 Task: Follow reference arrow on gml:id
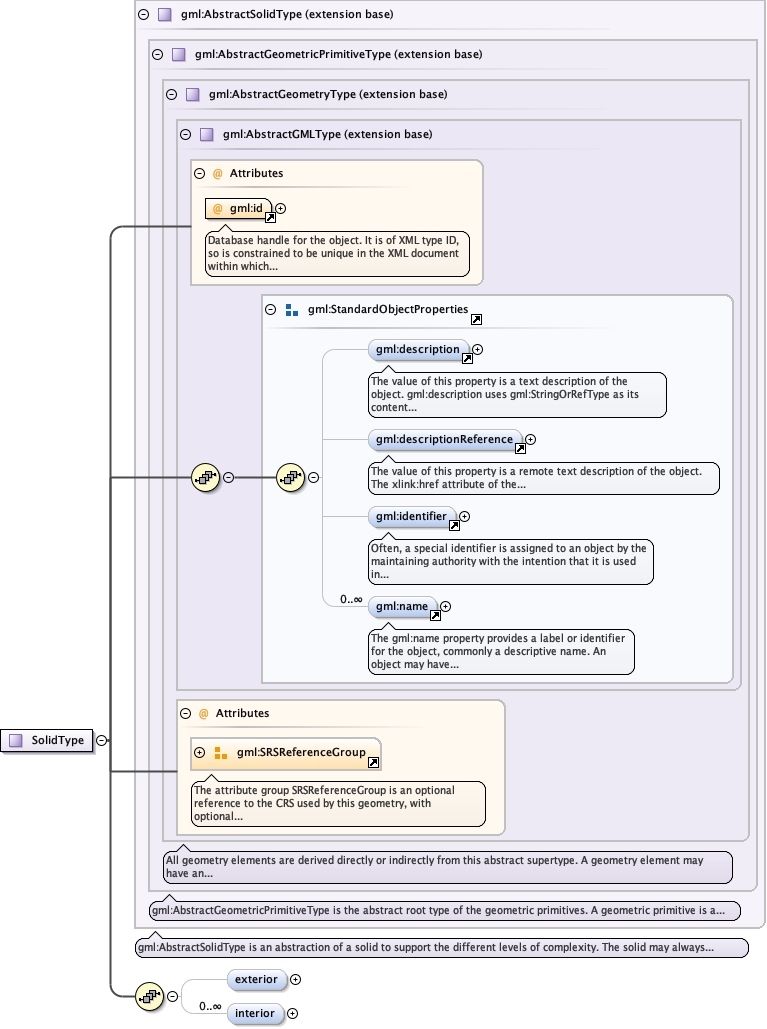pyautogui.click(x=270, y=217)
